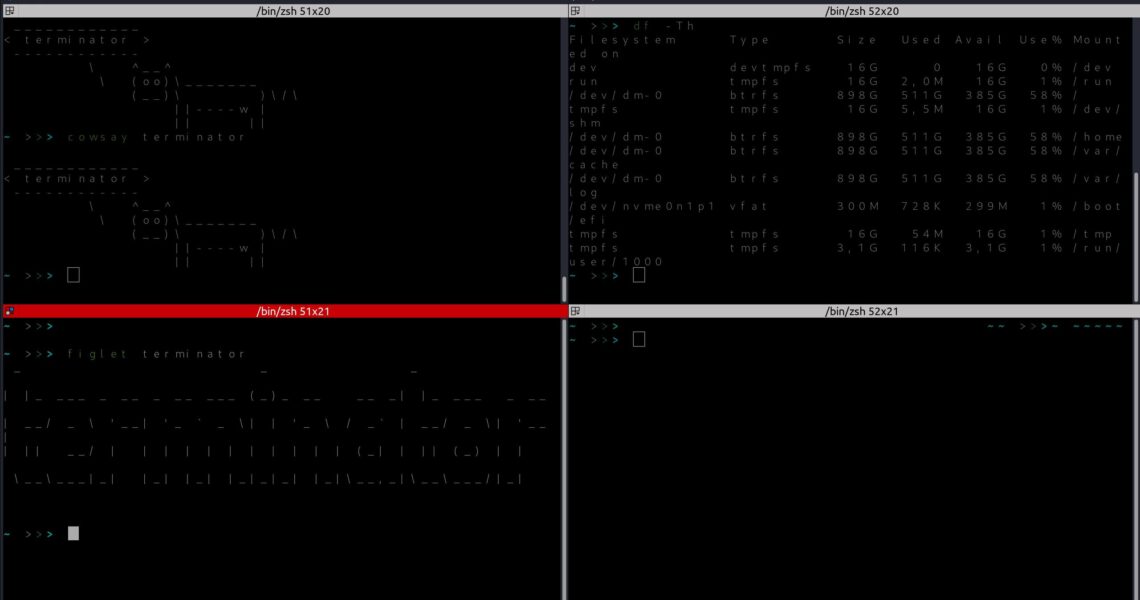Click the 'figlet terminator' command line
Image resolution: width=1140 pixels, height=600 pixels.
[156, 354]
